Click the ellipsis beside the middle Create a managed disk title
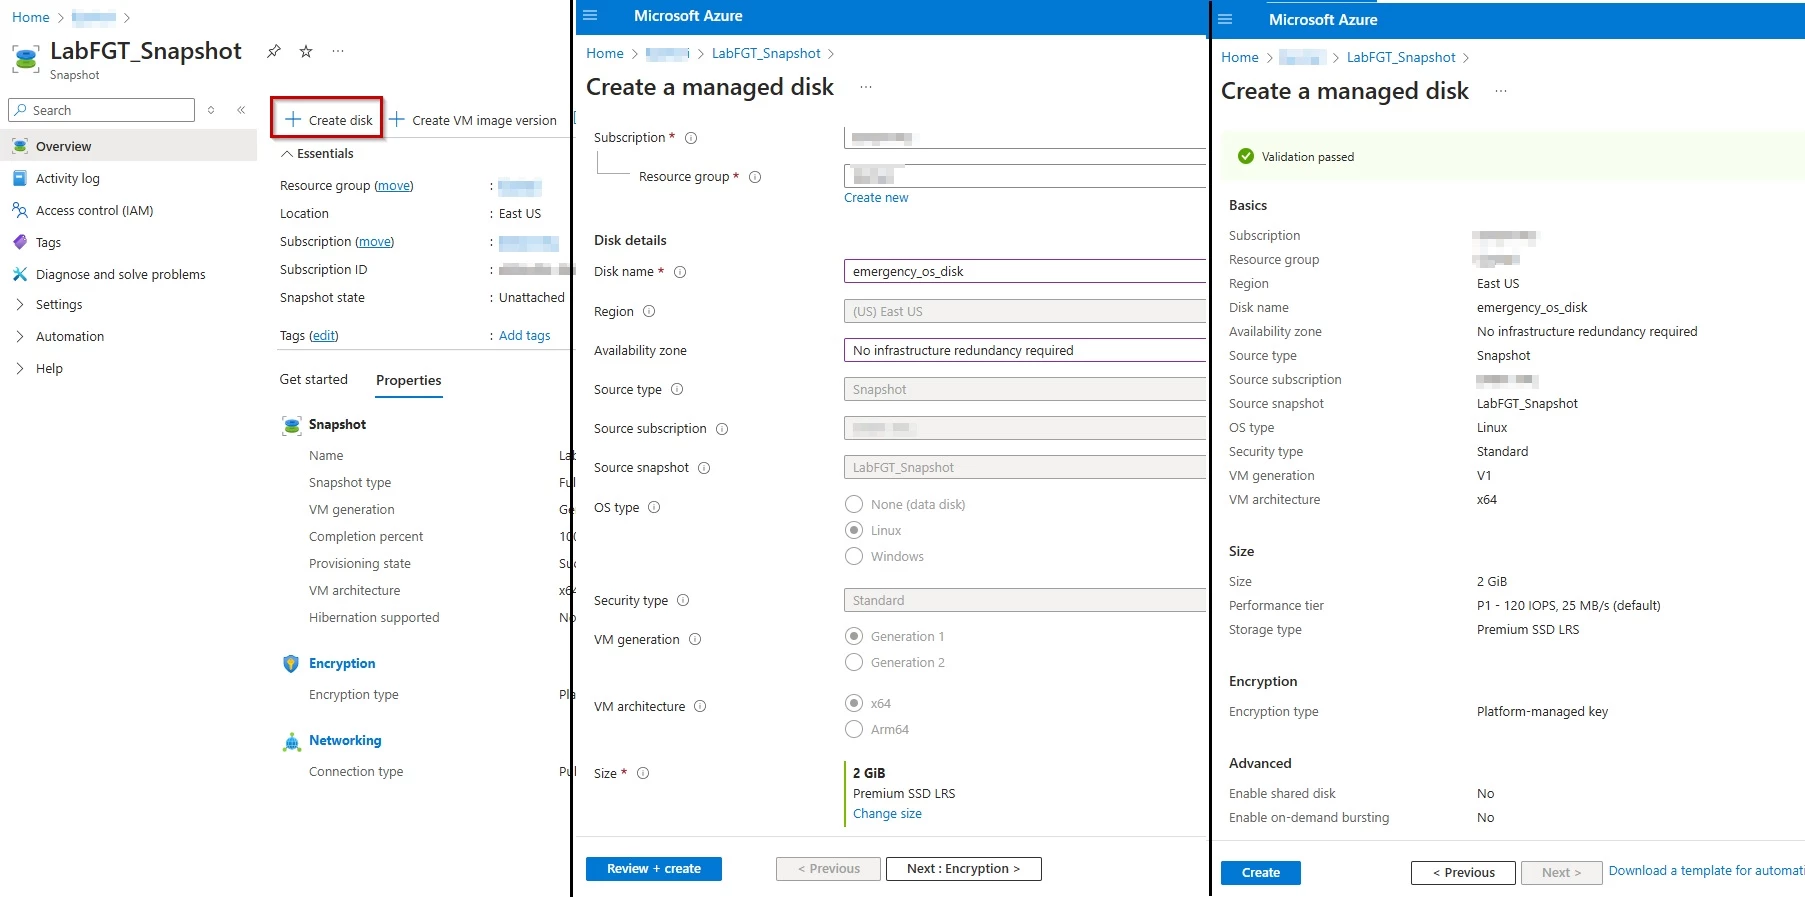The image size is (1805, 897). click(866, 87)
